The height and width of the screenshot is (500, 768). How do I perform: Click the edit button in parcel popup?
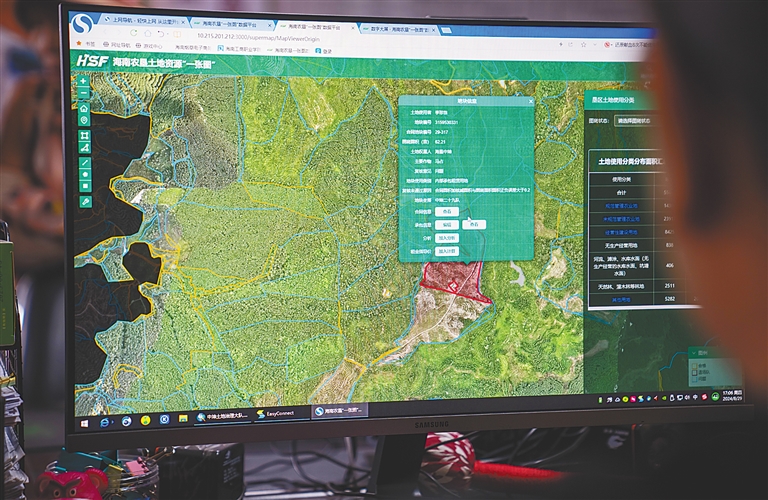[448, 225]
